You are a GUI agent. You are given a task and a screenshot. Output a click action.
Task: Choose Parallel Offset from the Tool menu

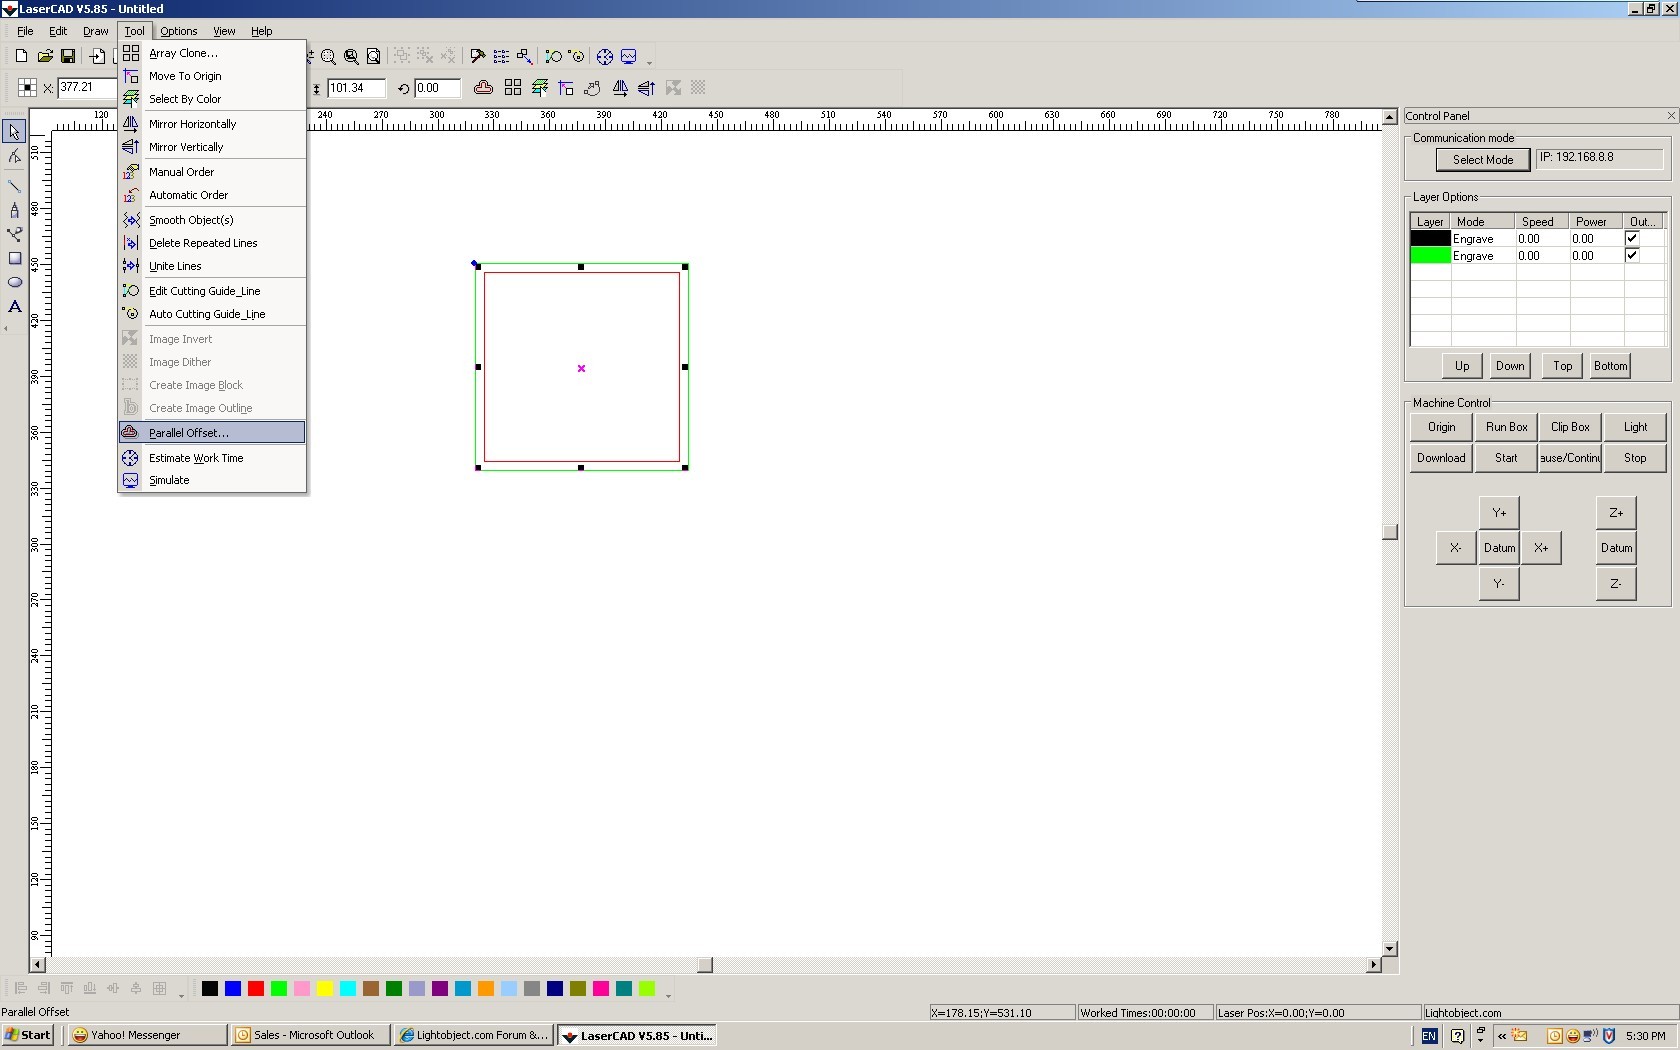189,433
